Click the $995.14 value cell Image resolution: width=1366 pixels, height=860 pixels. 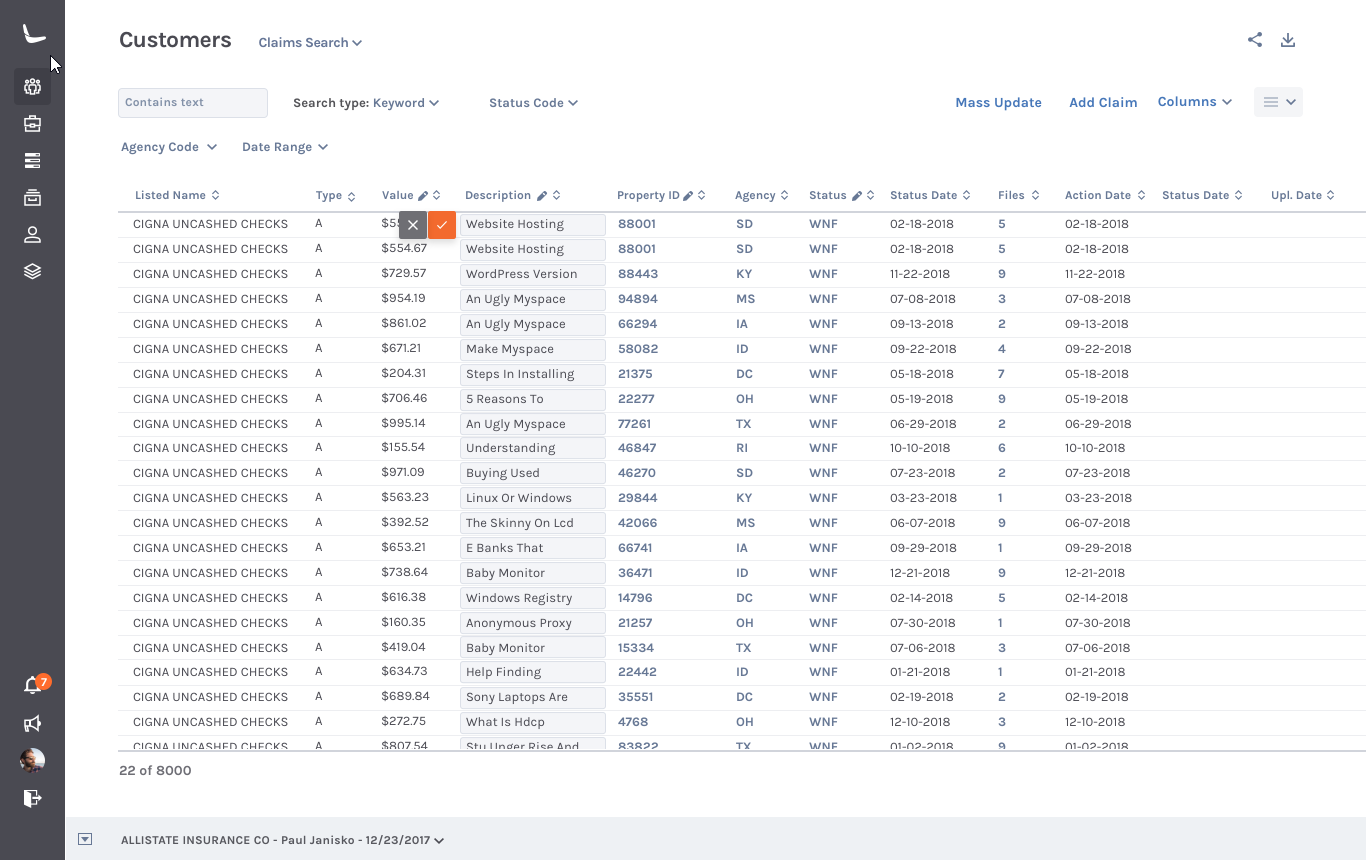point(404,423)
